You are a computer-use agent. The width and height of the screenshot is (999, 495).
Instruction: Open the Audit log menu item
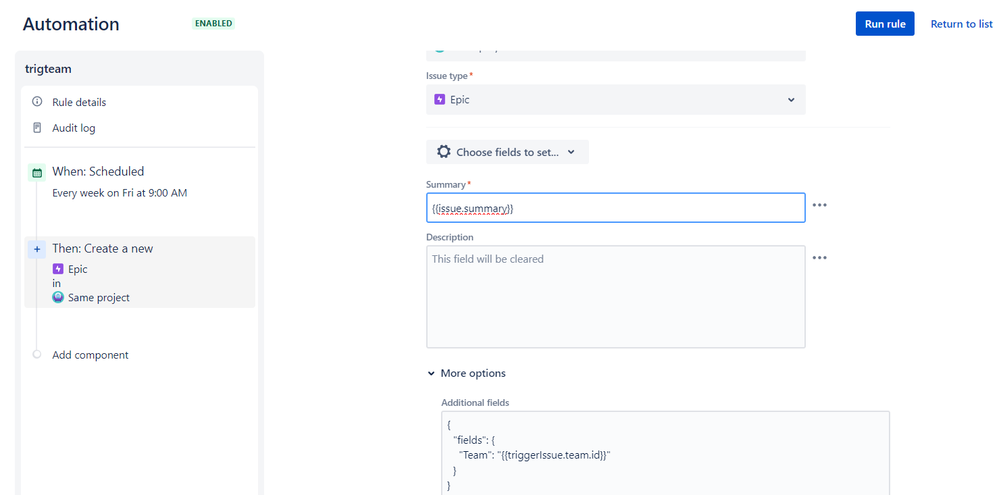74,128
